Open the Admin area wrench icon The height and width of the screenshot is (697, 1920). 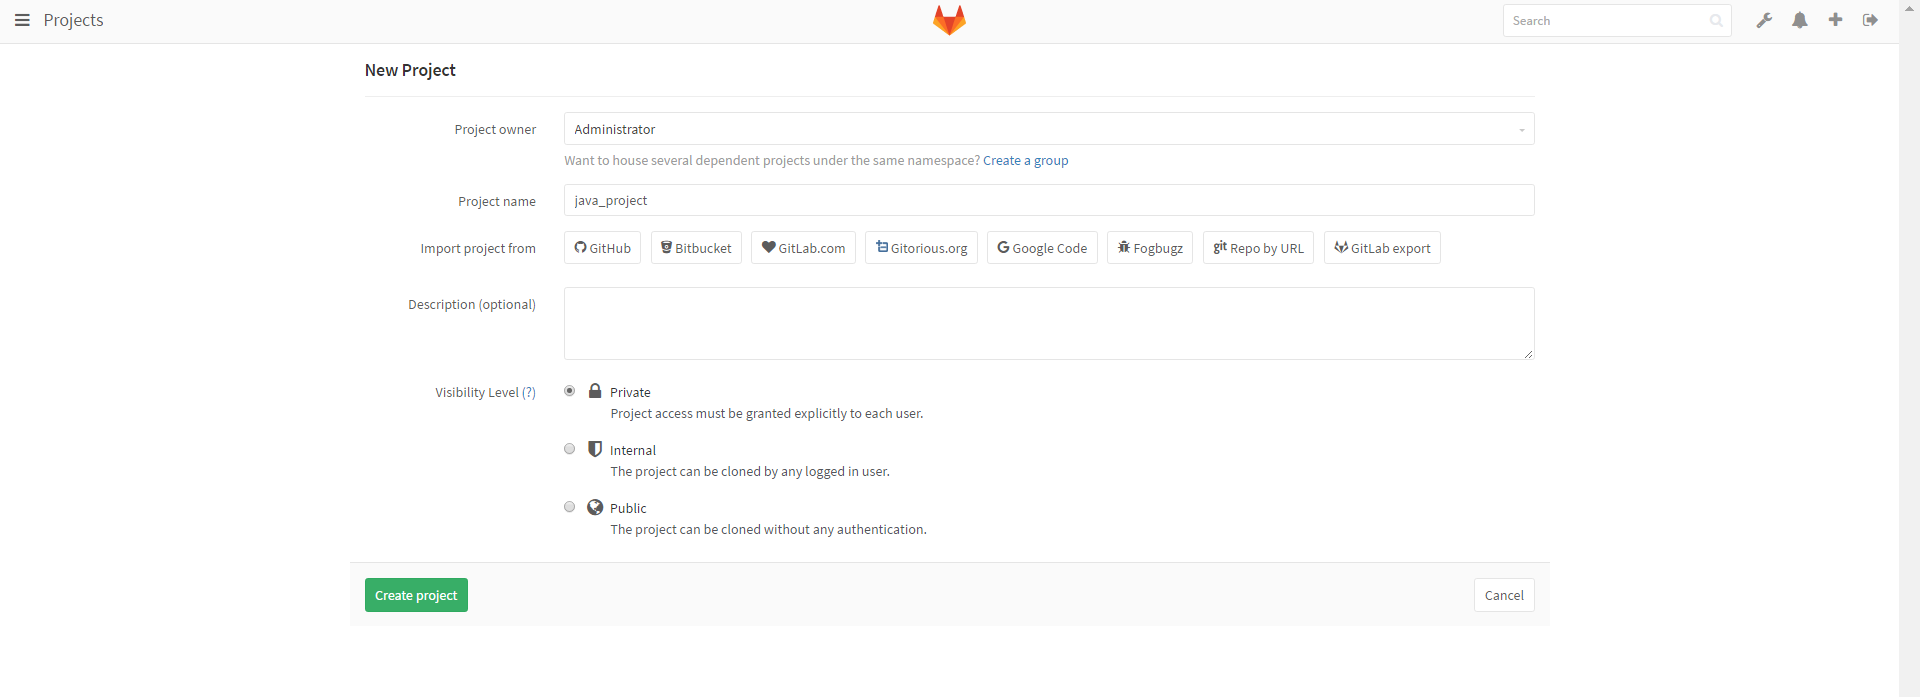1765,20
